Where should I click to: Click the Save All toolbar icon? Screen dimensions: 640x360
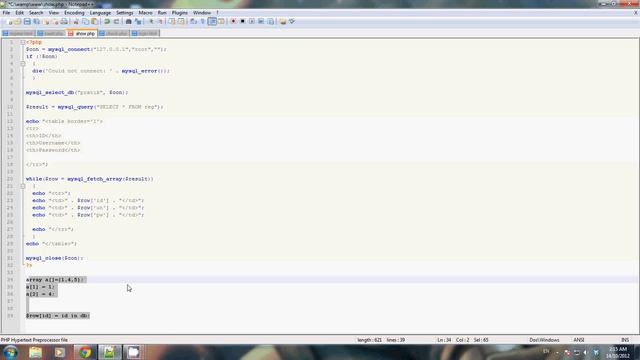pos(36,21)
